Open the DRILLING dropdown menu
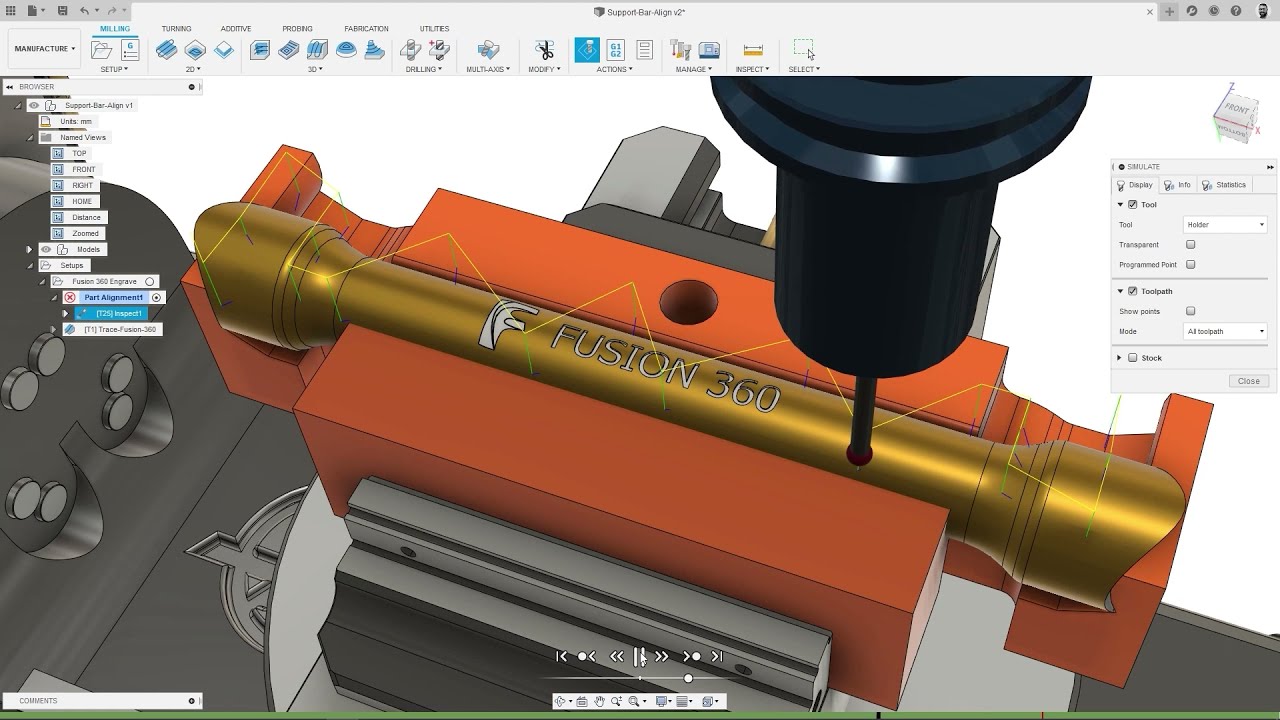This screenshot has height=720, width=1280. tap(423, 69)
